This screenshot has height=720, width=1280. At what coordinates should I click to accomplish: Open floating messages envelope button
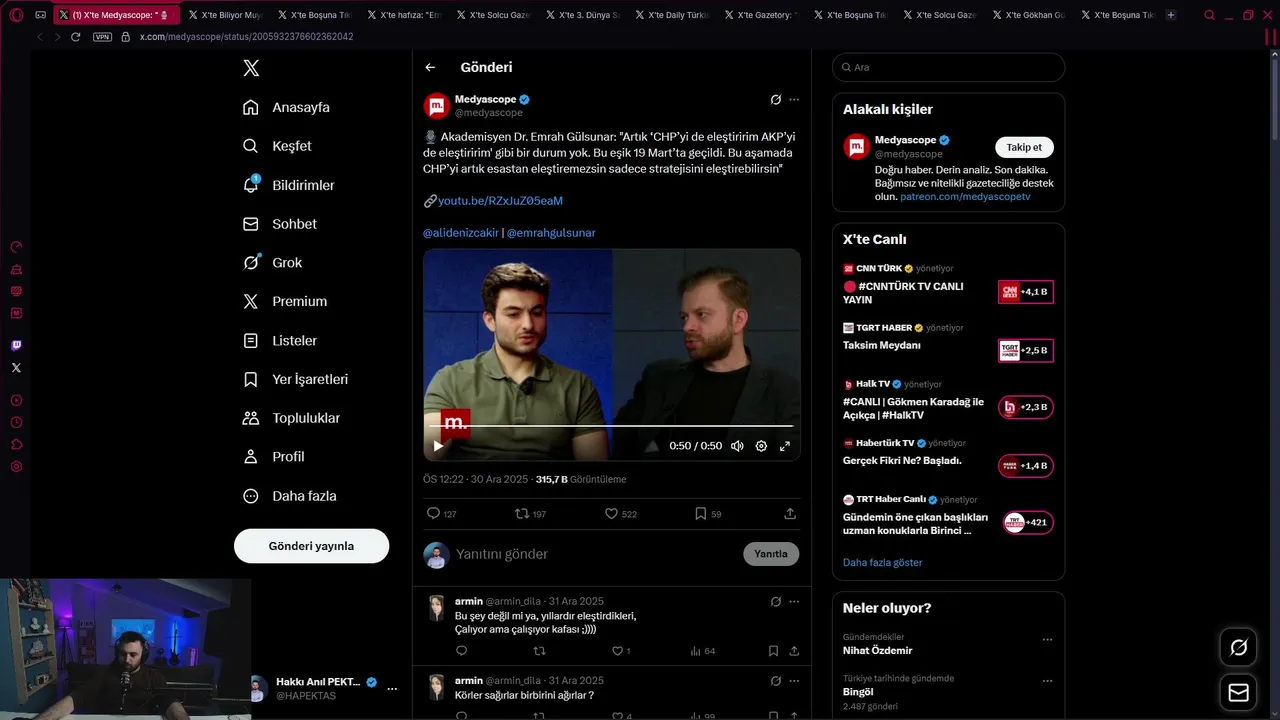[x=1238, y=693]
